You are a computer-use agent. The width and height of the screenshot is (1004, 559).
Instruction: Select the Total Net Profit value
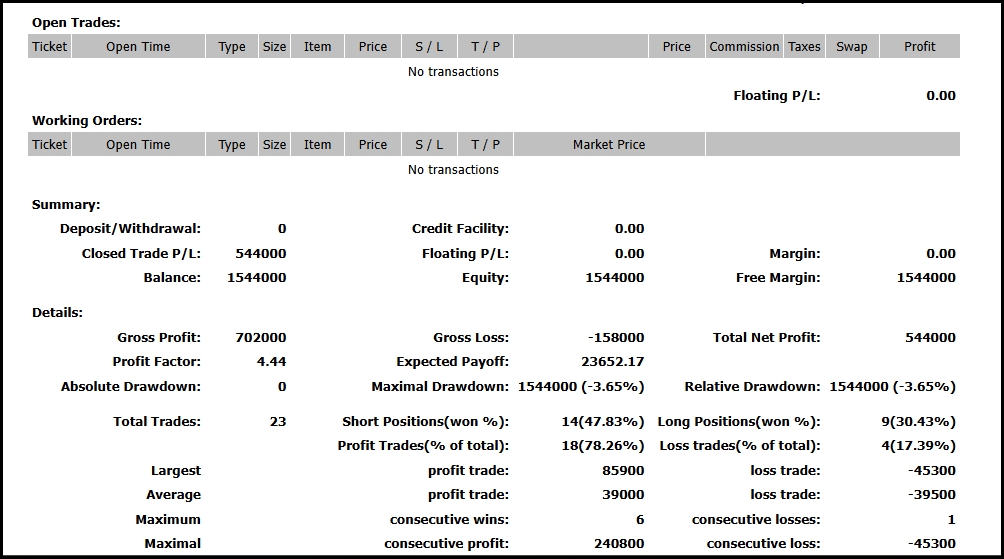click(929, 338)
